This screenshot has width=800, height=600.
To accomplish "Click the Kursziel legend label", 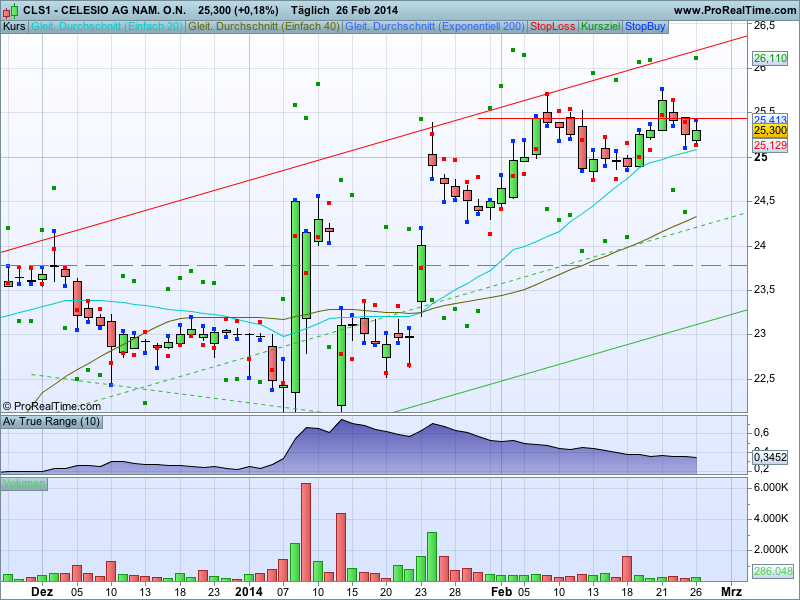I will 600,26.
